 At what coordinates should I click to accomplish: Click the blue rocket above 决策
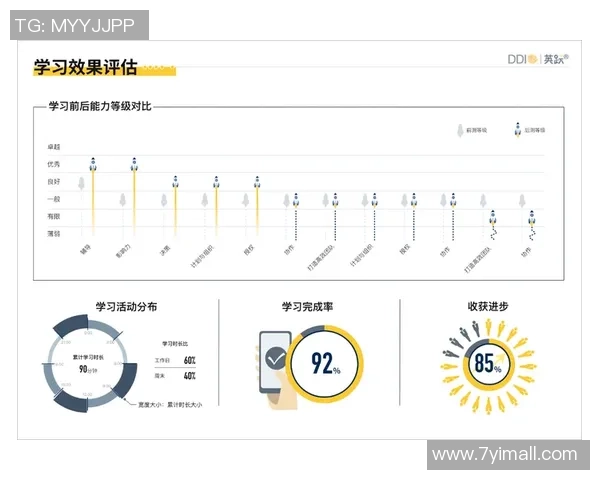click(x=175, y=182)
